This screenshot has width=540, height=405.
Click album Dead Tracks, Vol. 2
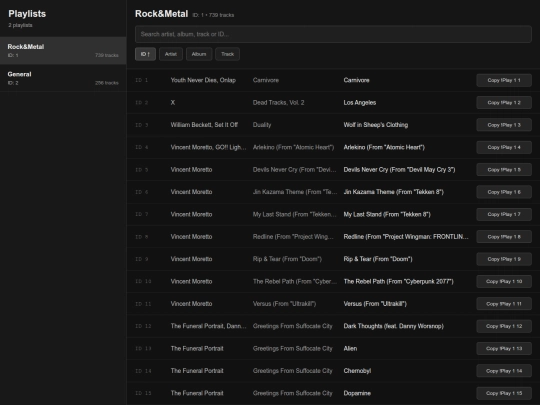[278, 103]
